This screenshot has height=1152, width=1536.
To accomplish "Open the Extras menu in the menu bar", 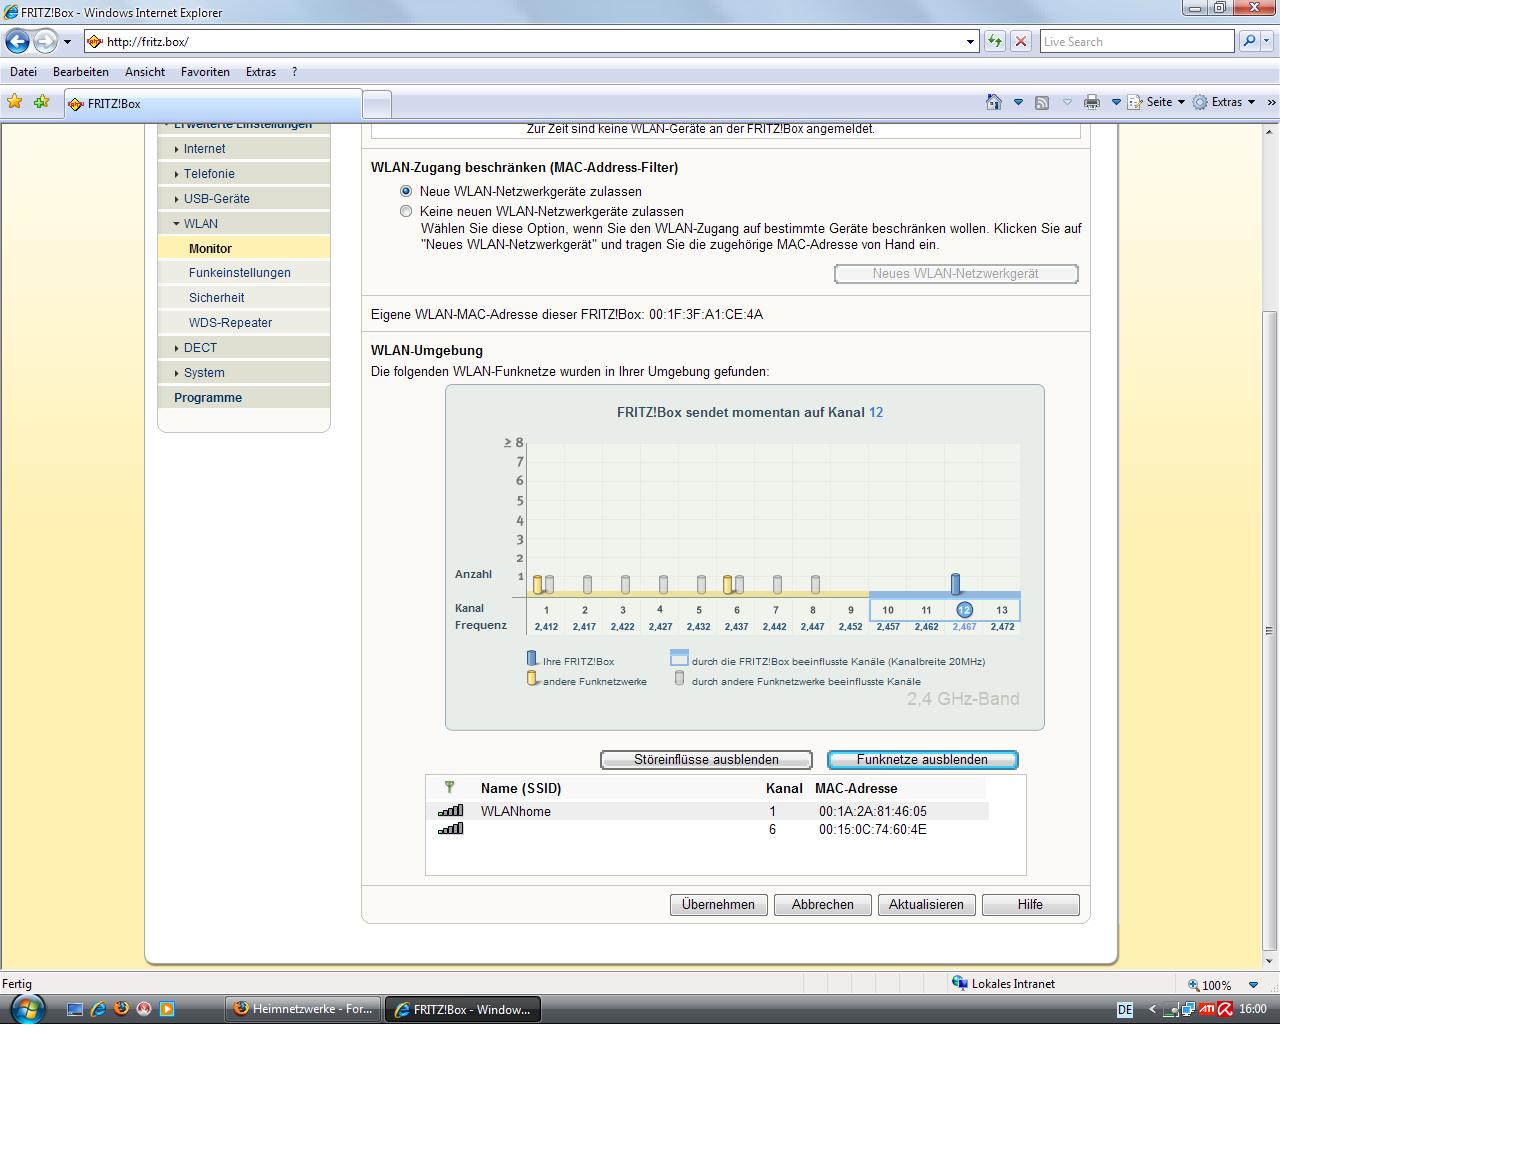I will pyautogui.click(x=261, y=72).
